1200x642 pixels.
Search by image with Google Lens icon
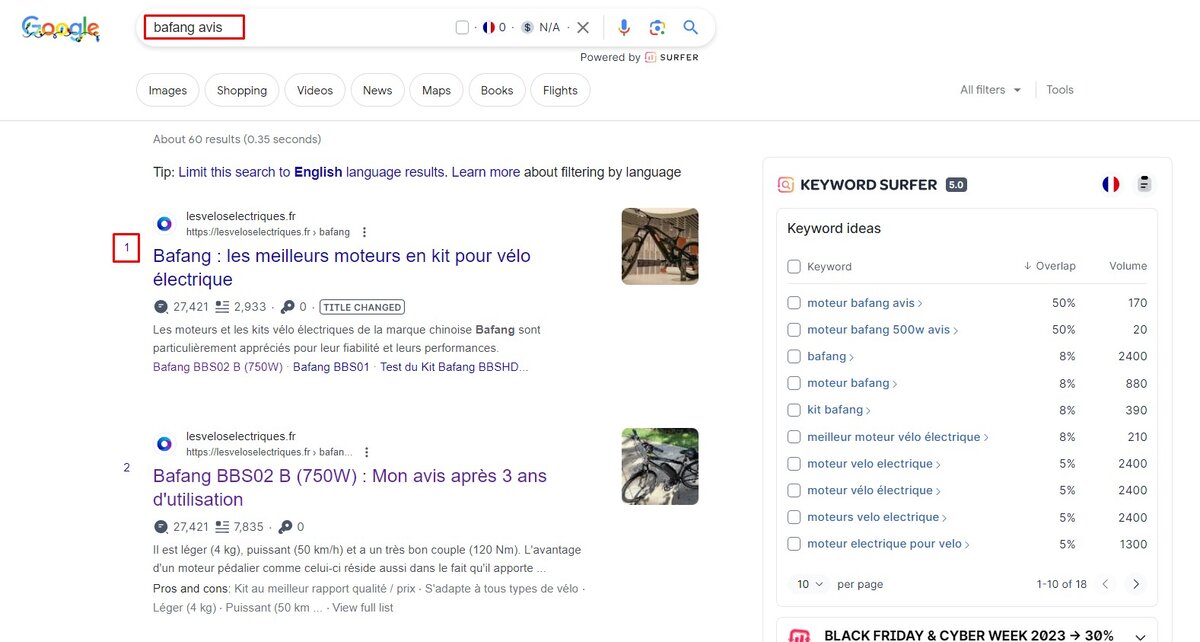point(657,28)
